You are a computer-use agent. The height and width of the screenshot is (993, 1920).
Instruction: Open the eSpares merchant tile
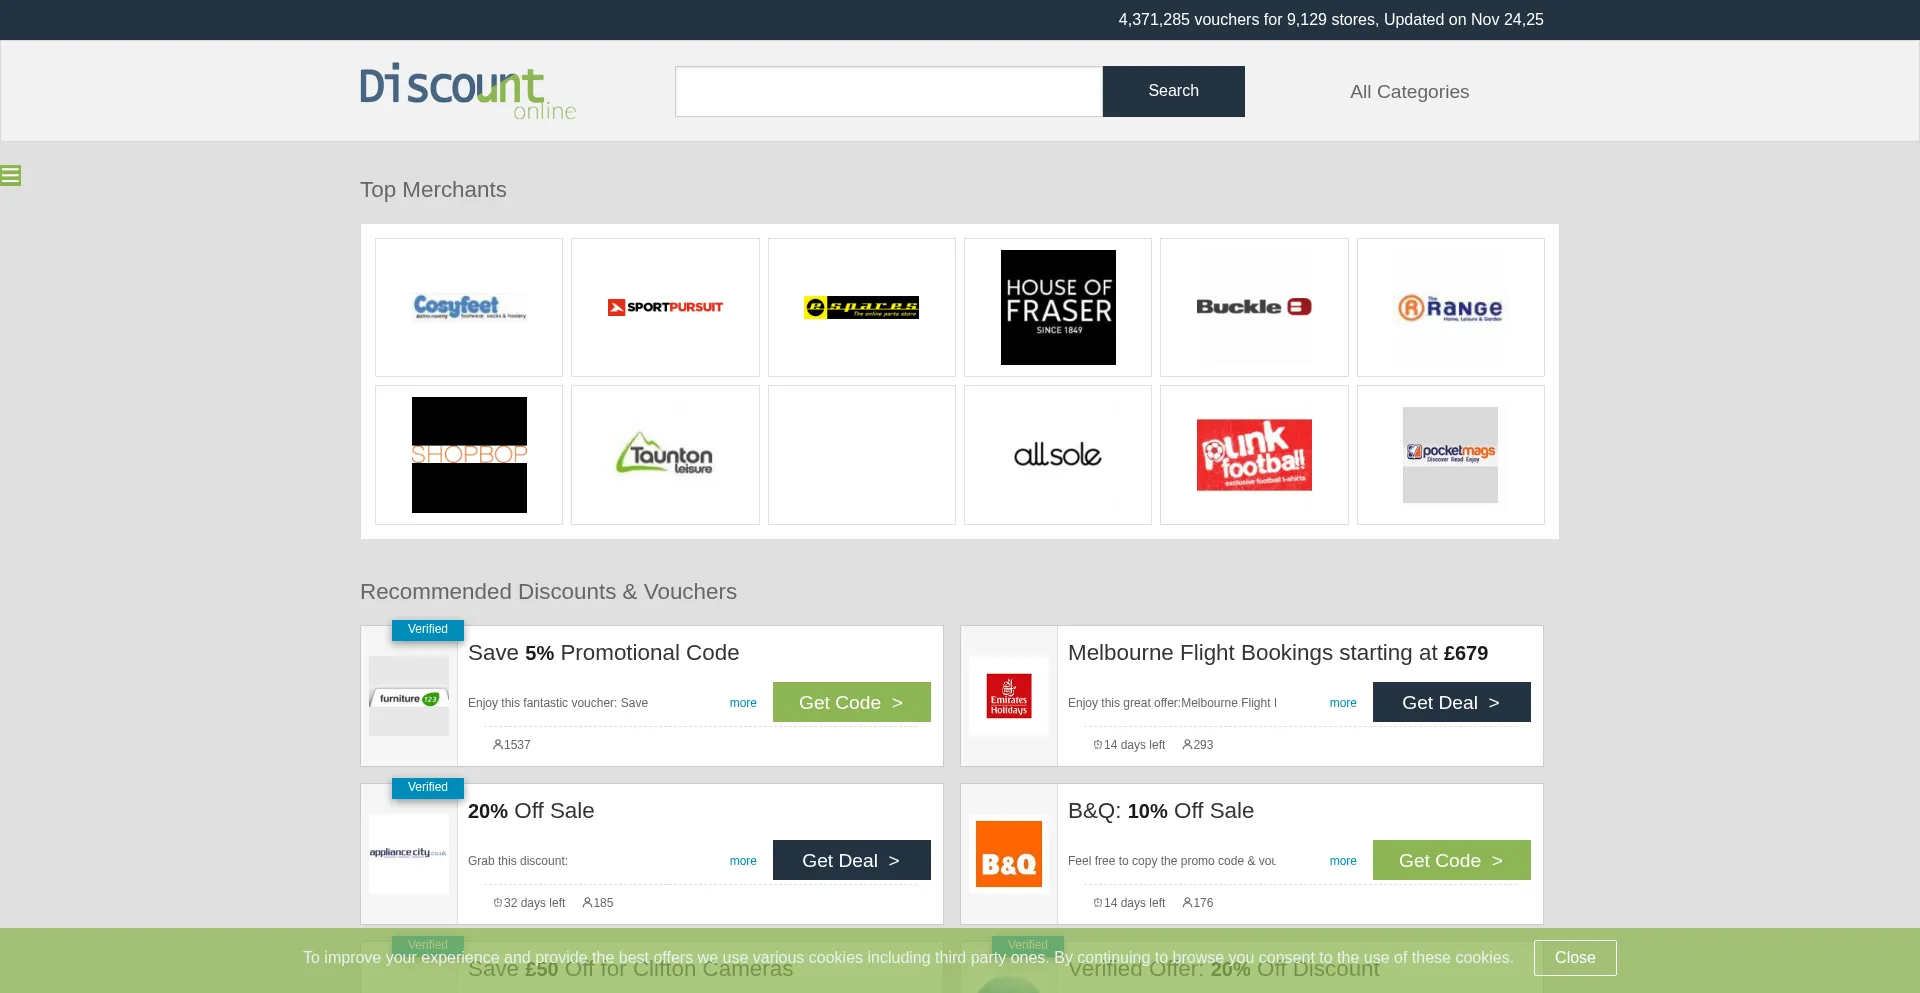pos(861,307)
